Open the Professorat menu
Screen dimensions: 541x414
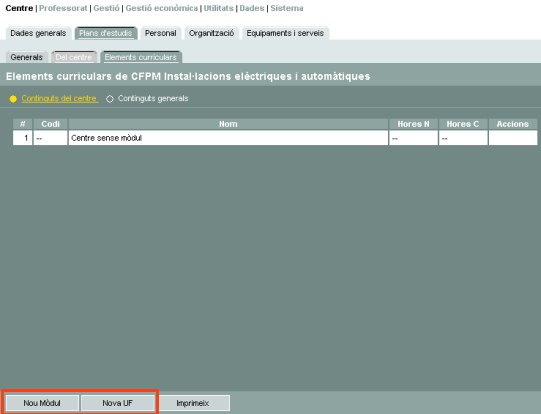tap(63, 8)
